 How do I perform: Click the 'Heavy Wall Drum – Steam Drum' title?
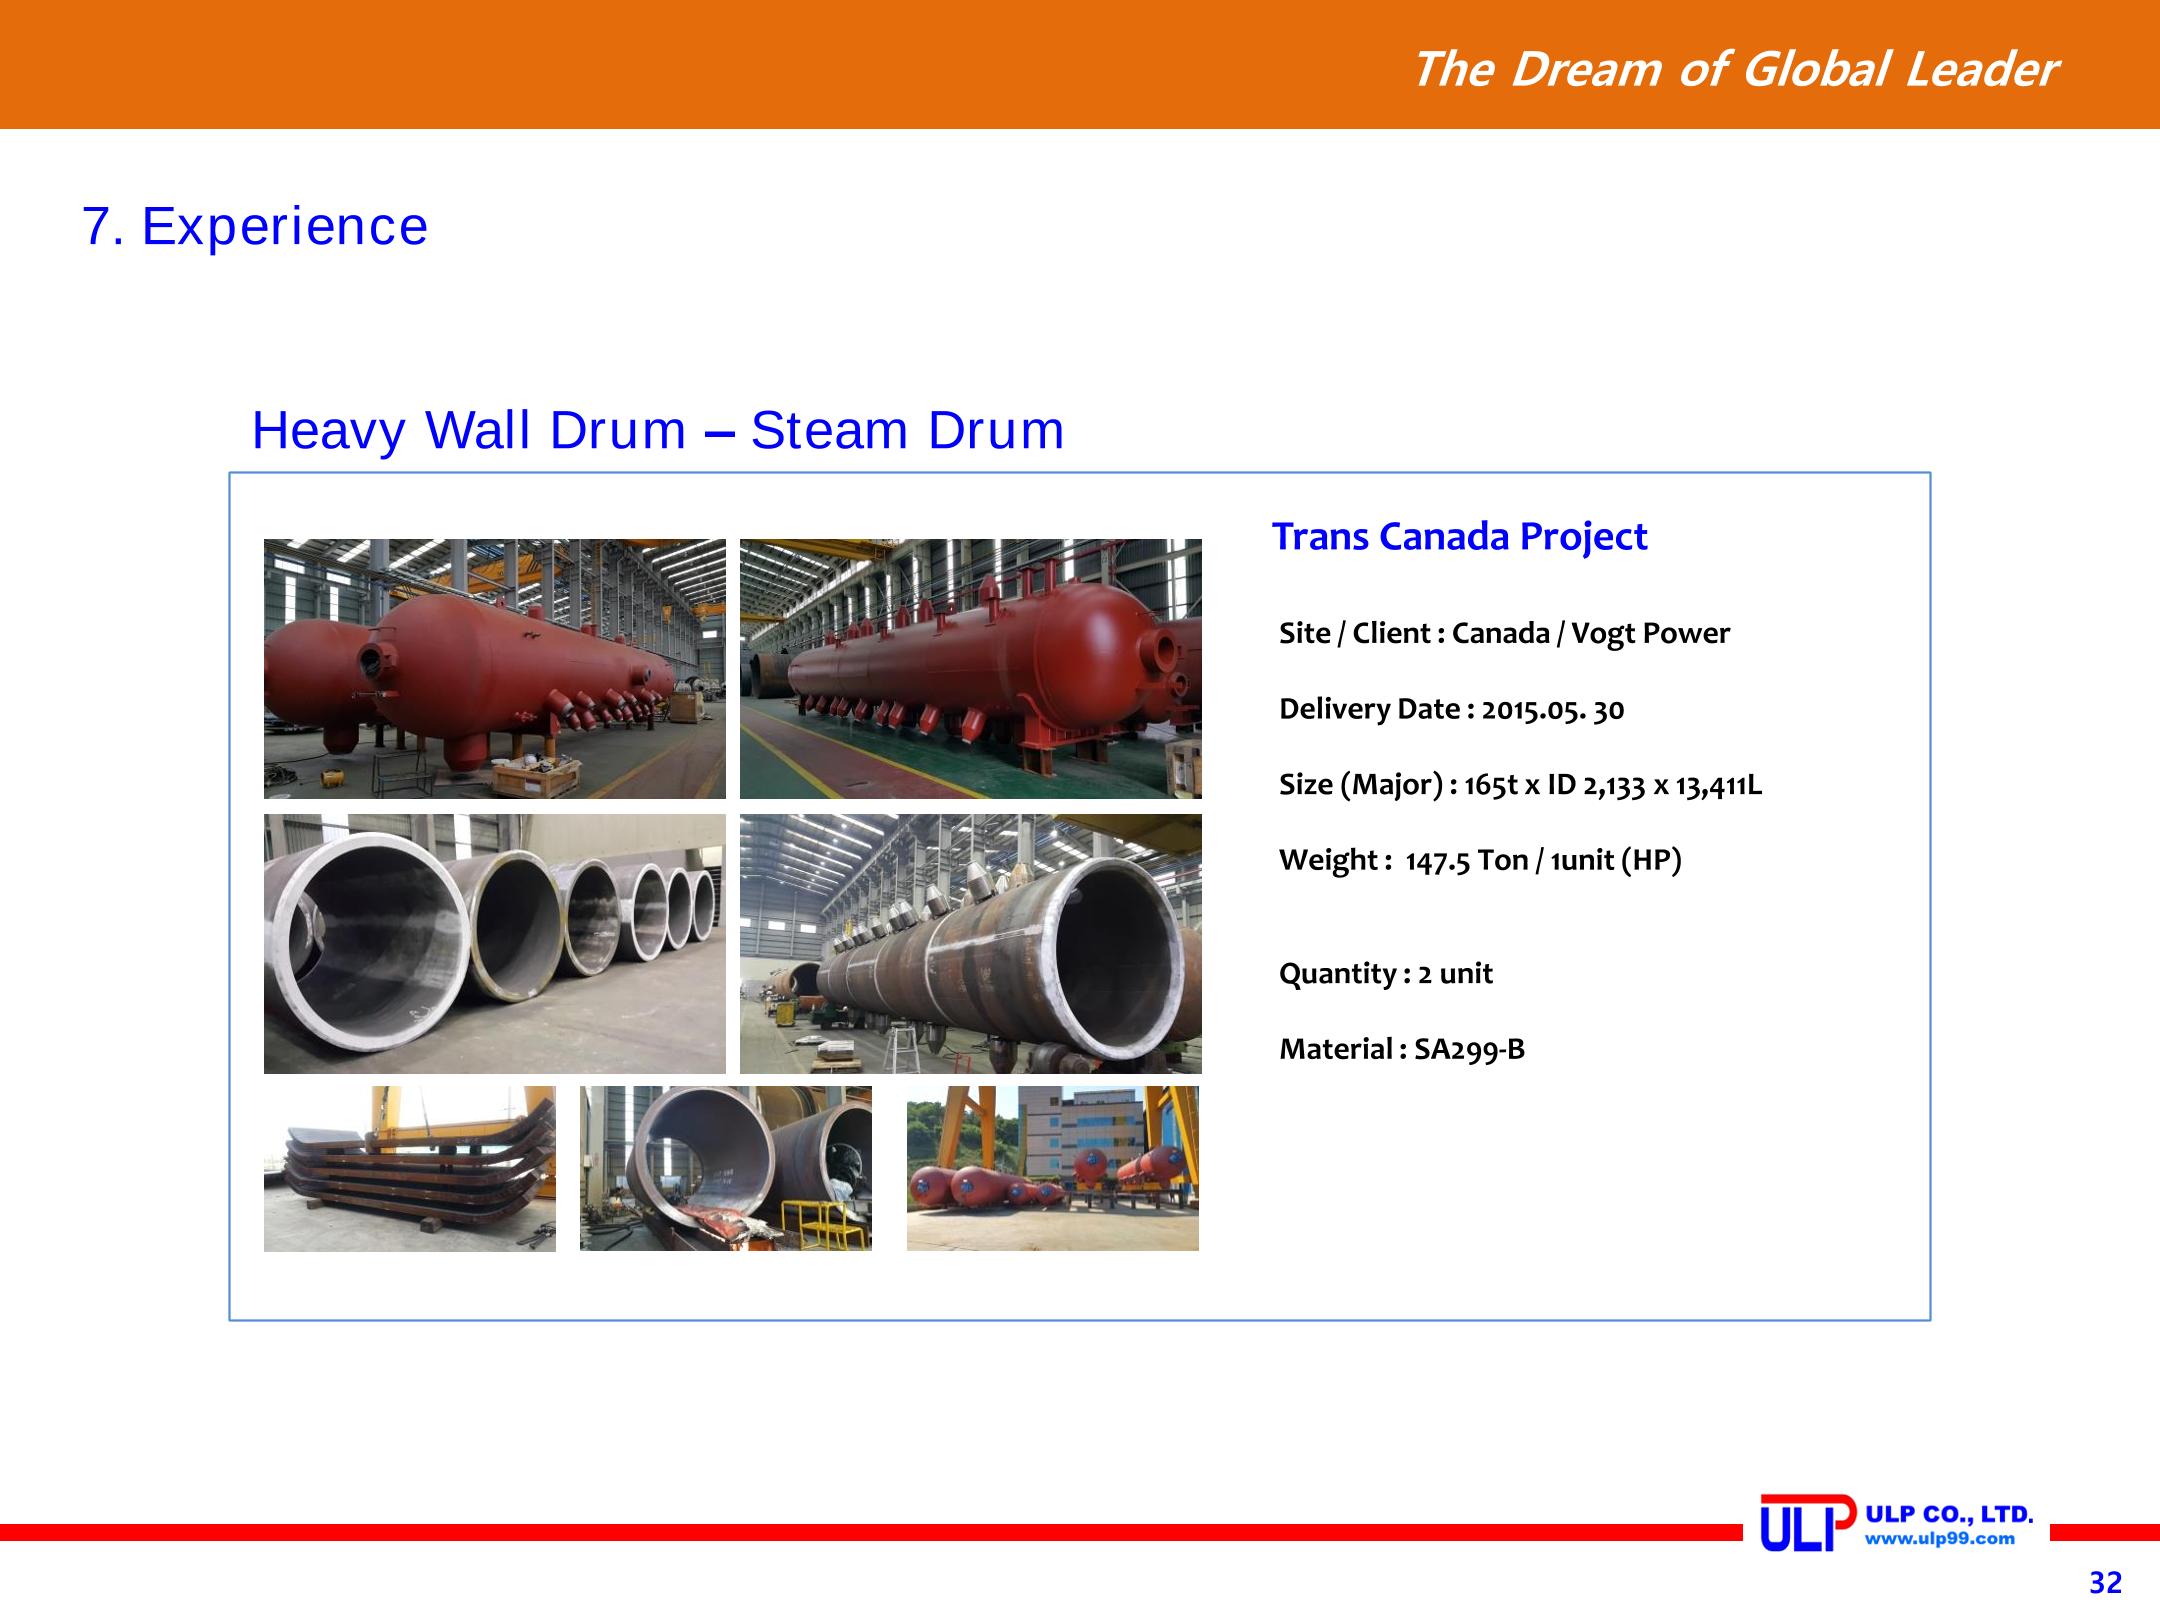point(658,431)
